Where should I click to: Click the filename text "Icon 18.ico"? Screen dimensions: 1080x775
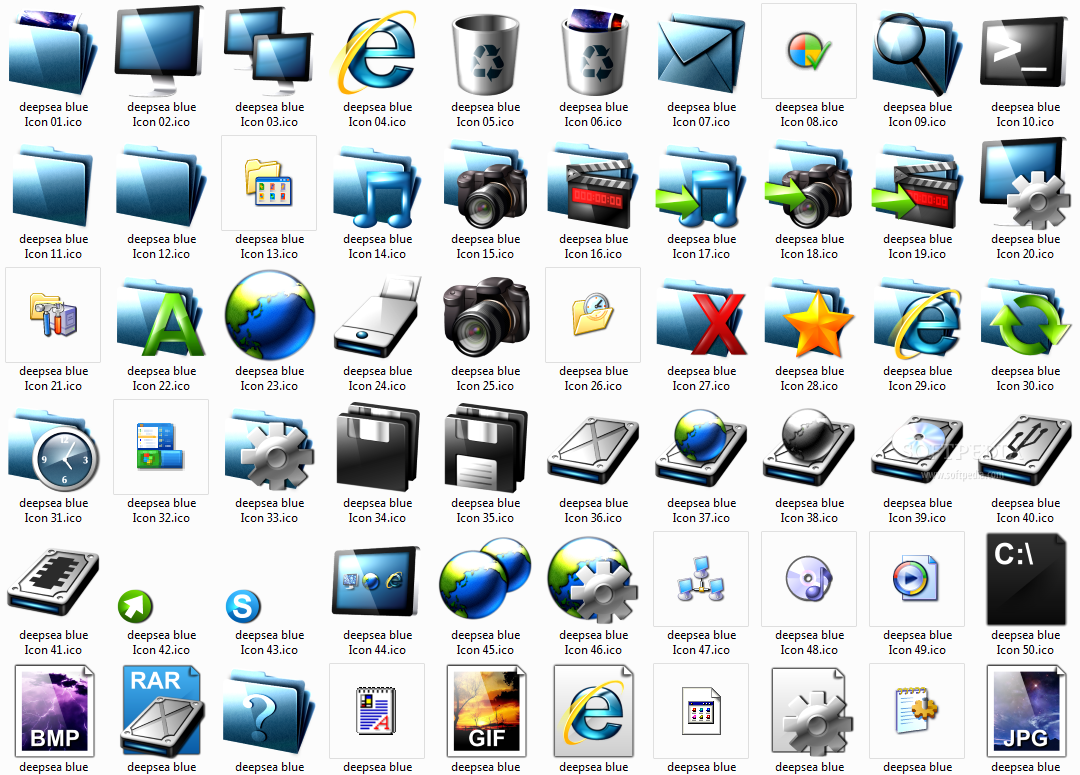pos(809,254)
